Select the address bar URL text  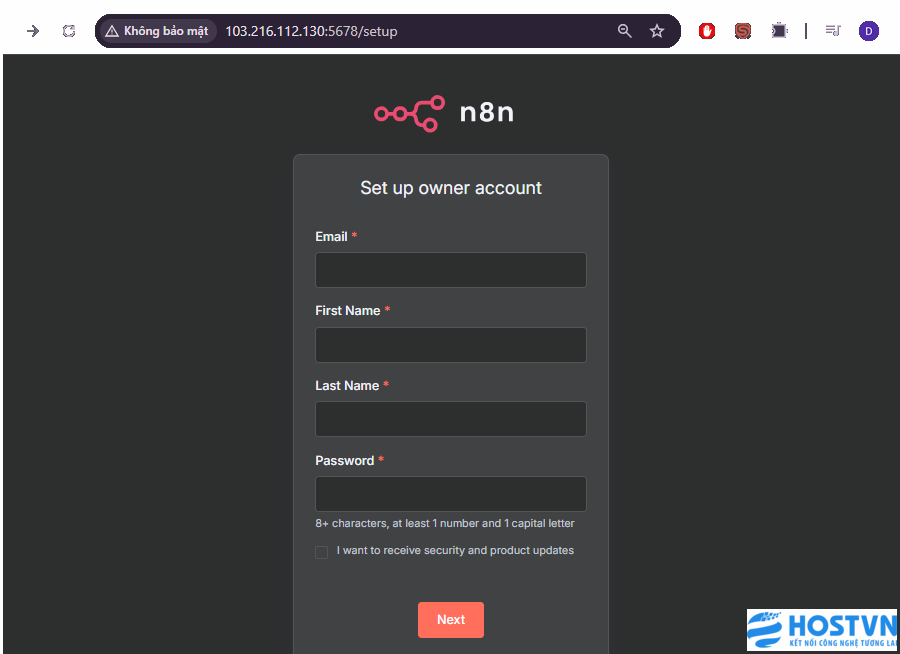click(311, 31)
